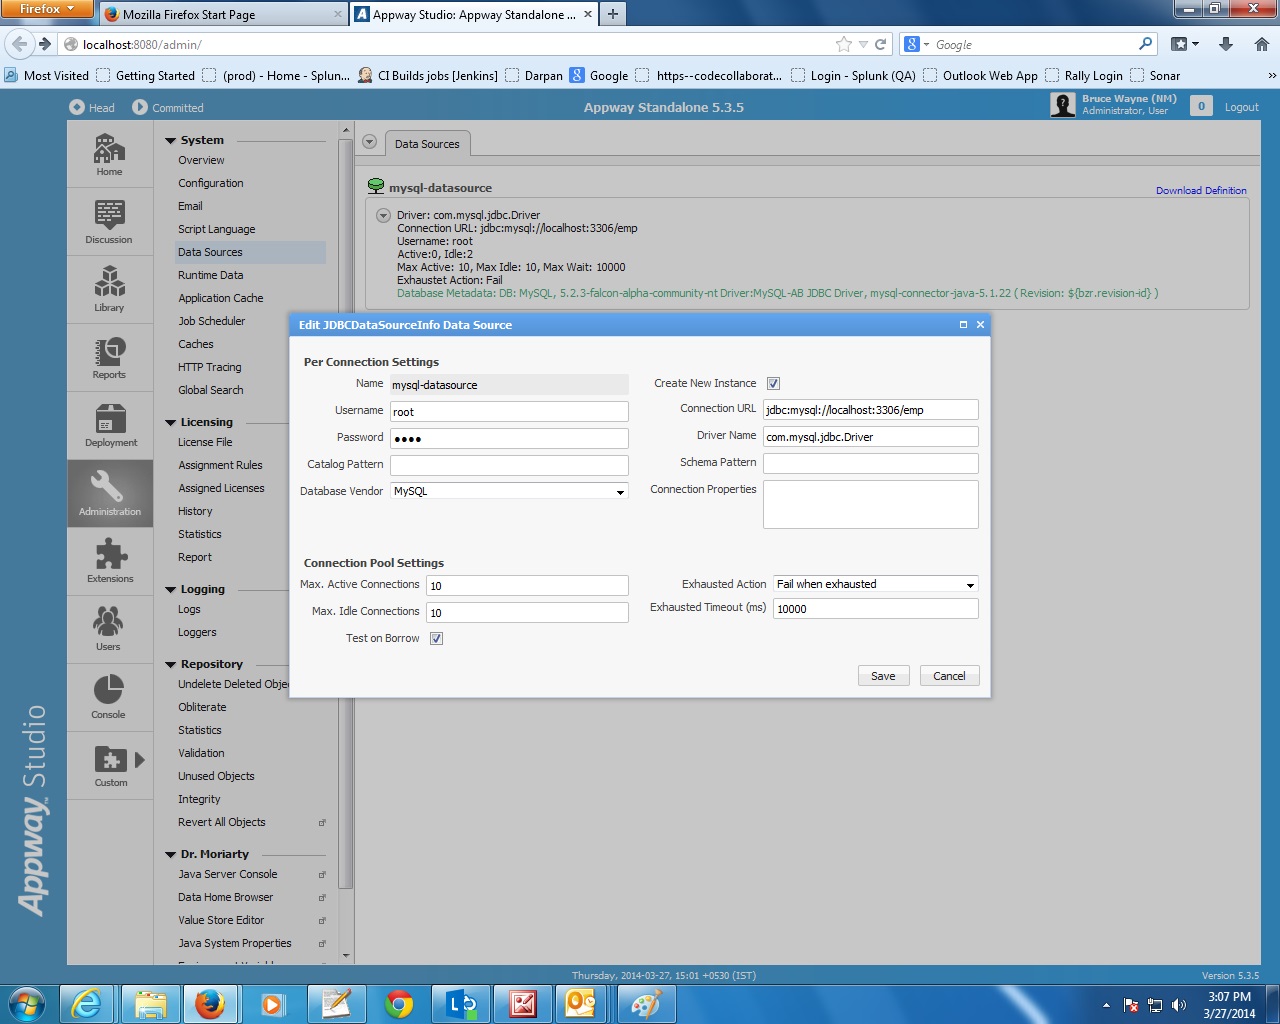Toggle the Create New Instance checkbox
The image size is (1280, 1024).
click(773, 383)
